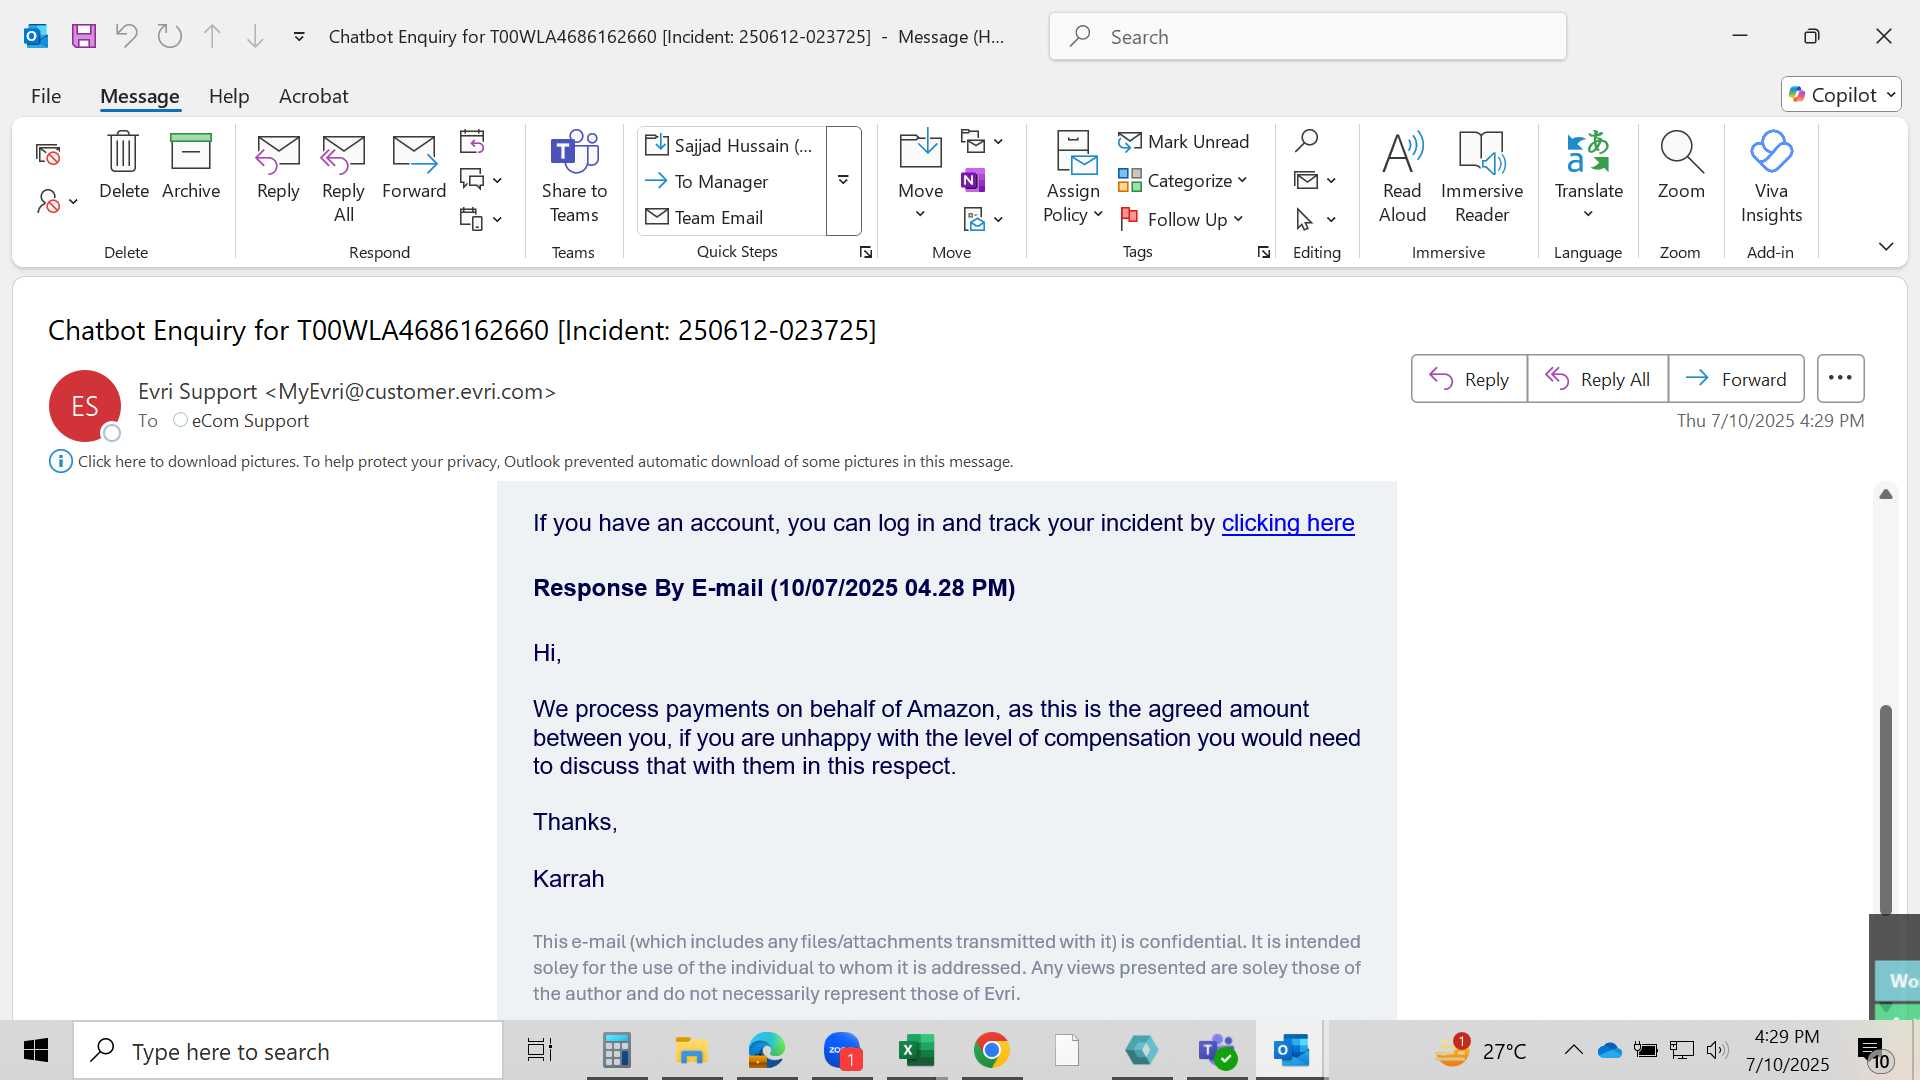This screenshot has height=1080, width=1920.
Task: Share this email to Teams
Action: click(574, 178)
